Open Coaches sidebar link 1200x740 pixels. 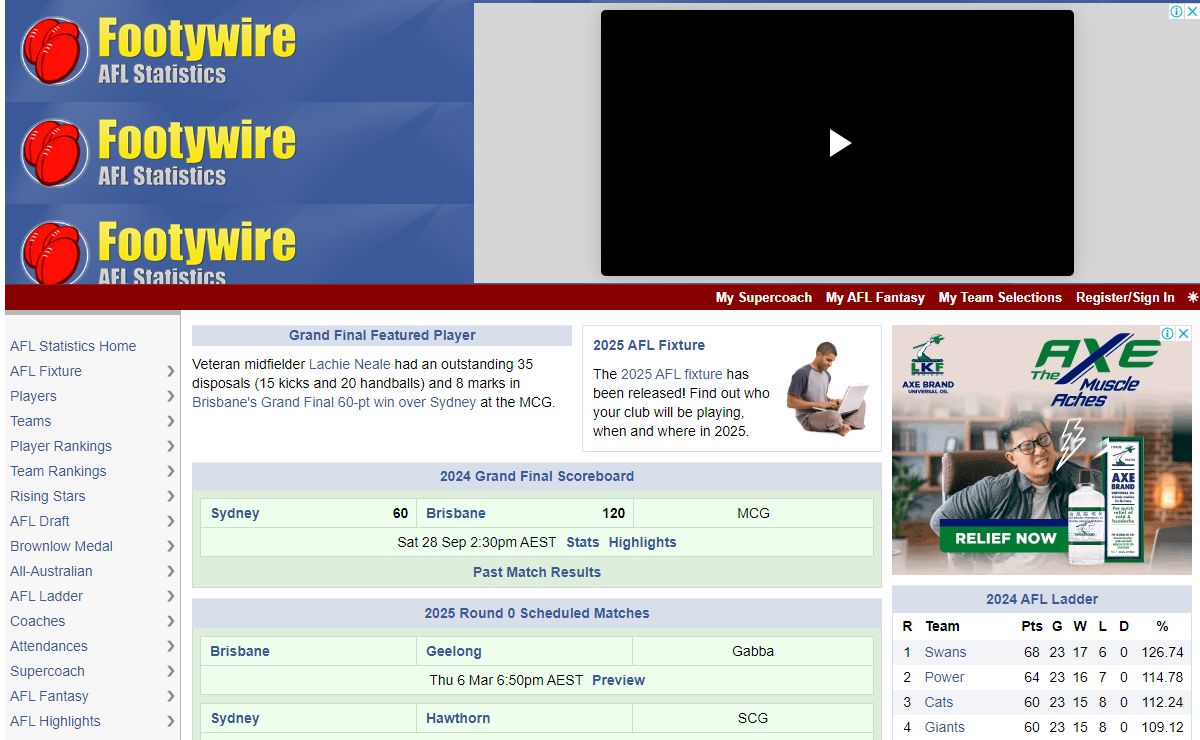pyautogui.click(x=38, y=621)
